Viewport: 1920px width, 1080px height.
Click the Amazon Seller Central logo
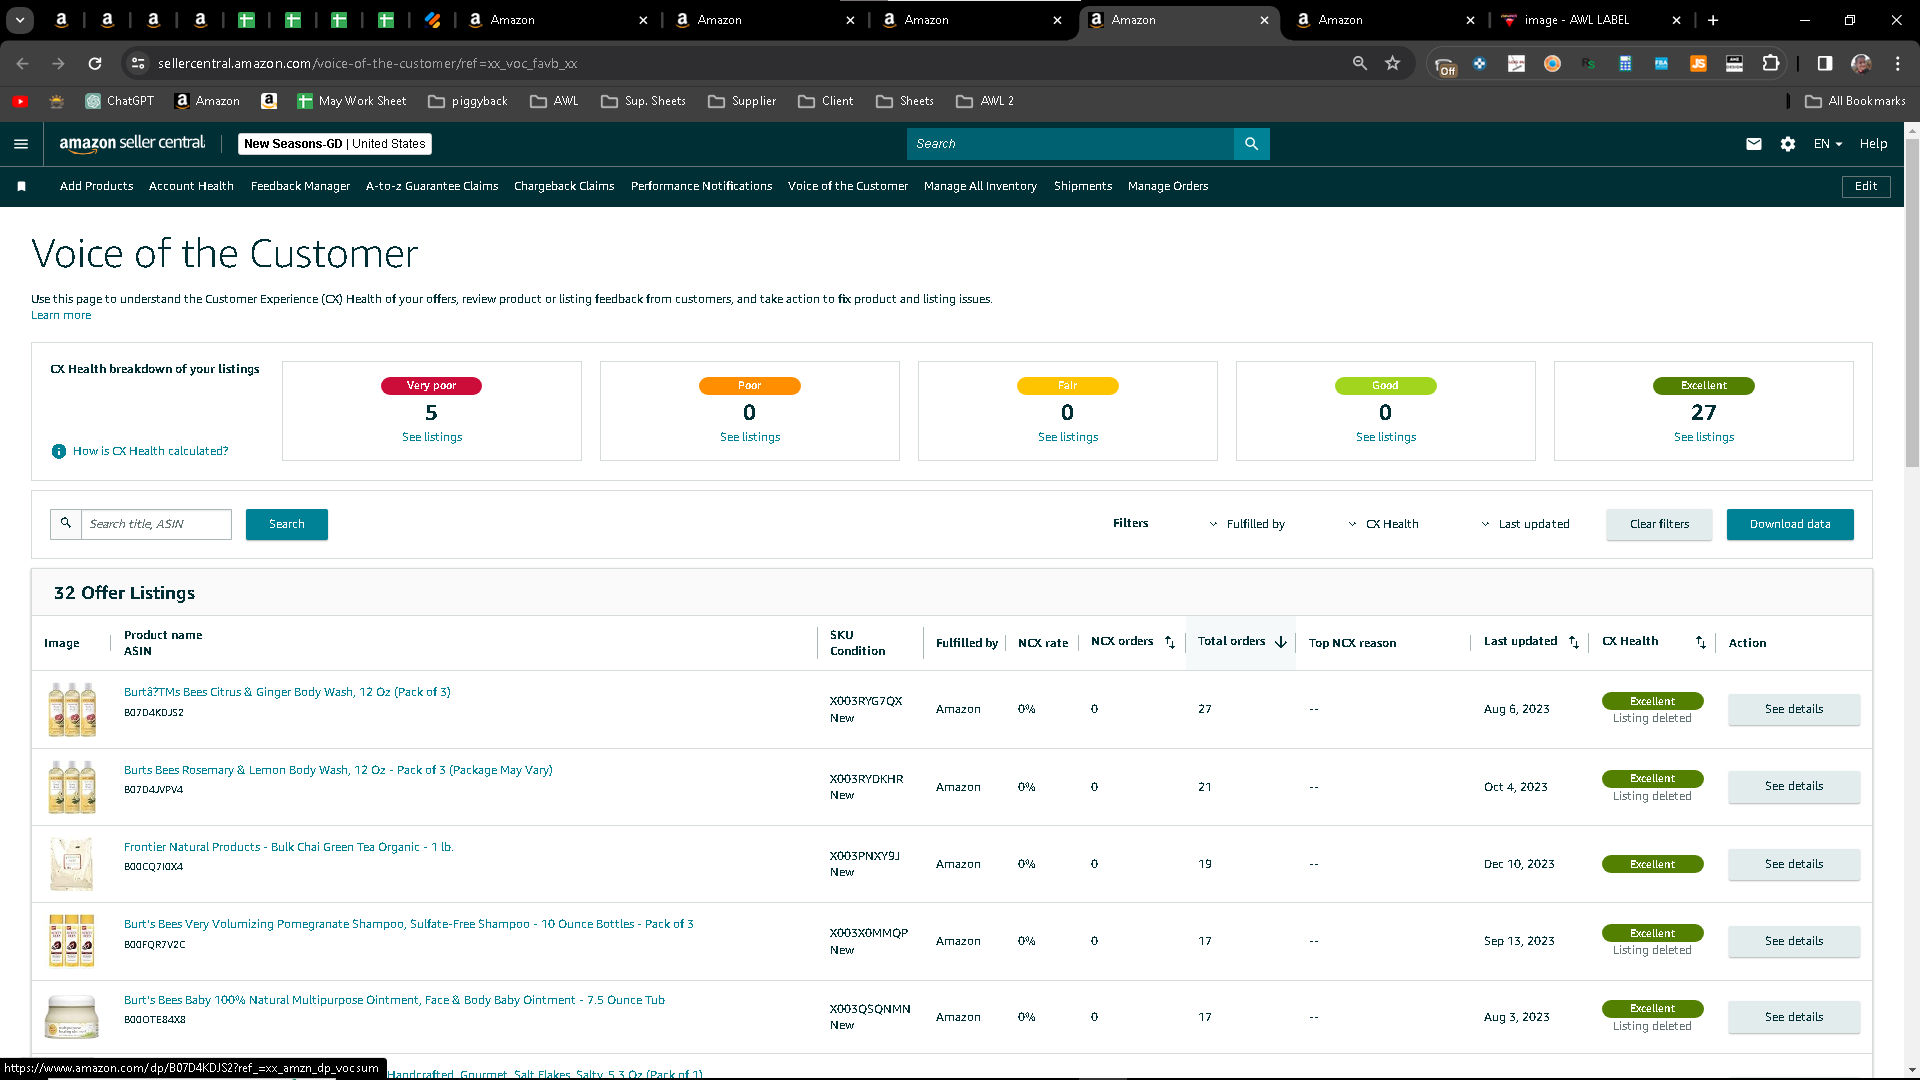132,144
